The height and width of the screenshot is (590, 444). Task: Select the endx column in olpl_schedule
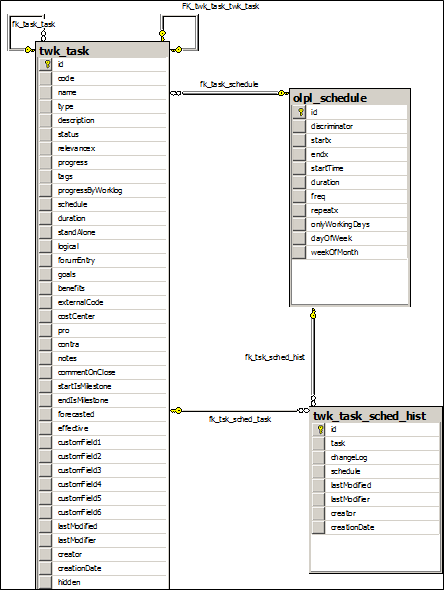click(x=350, y=154)
